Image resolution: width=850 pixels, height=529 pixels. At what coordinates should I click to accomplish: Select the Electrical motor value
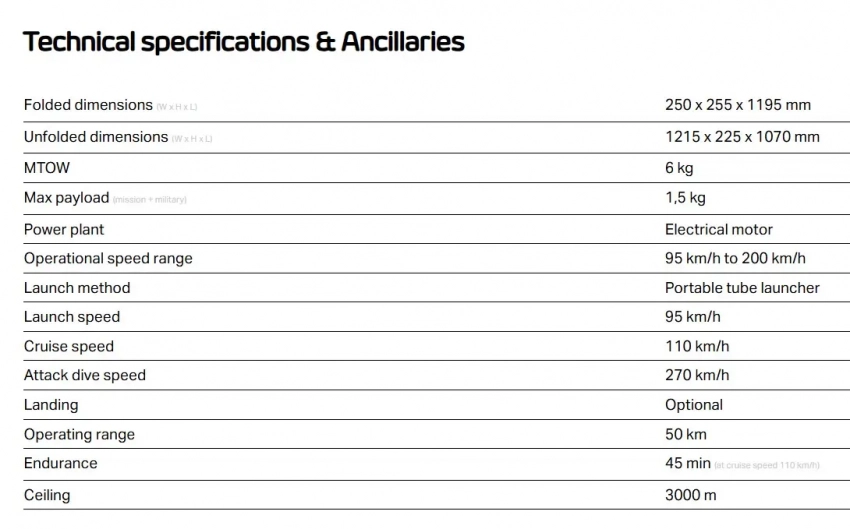(x=719, y=229)
